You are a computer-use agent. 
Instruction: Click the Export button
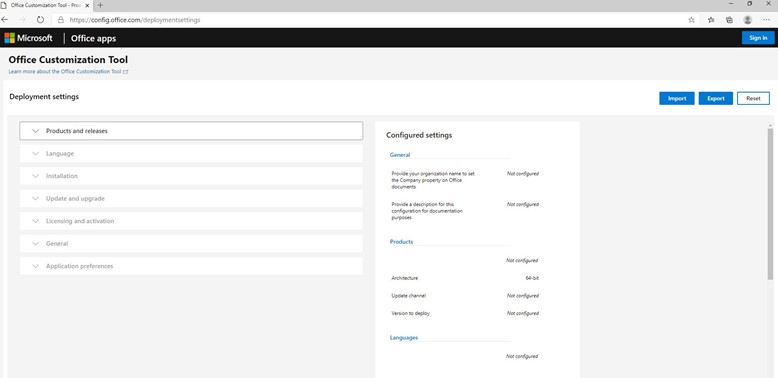(x=715, y=98)
